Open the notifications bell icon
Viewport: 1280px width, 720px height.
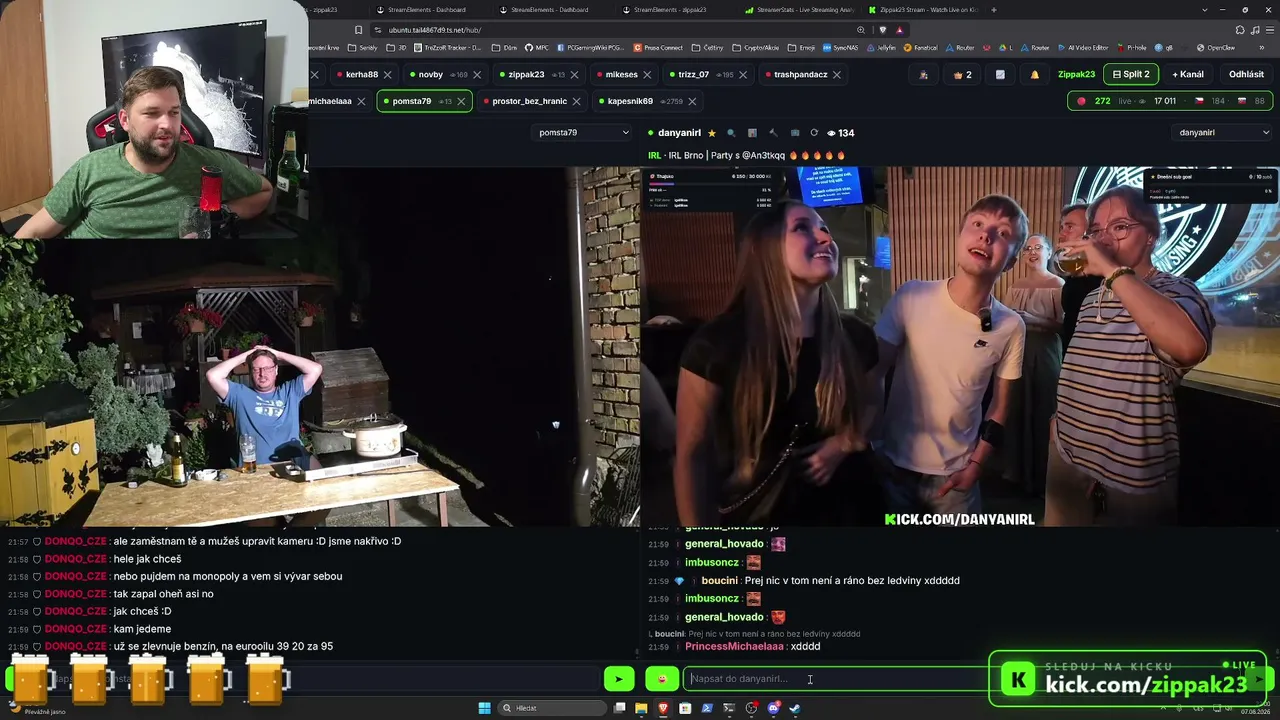[x=1035, y=75]
